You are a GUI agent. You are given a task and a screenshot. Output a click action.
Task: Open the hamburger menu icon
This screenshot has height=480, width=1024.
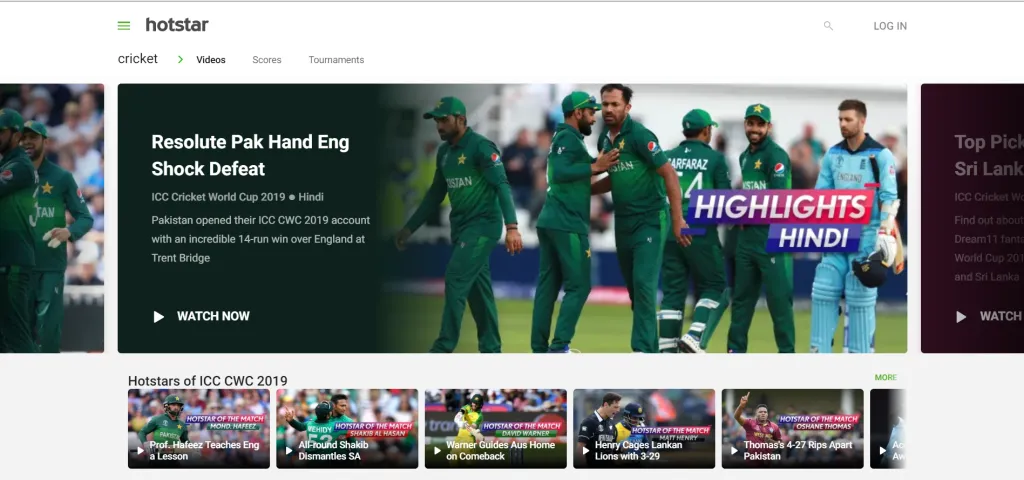[x=123, y=26]
